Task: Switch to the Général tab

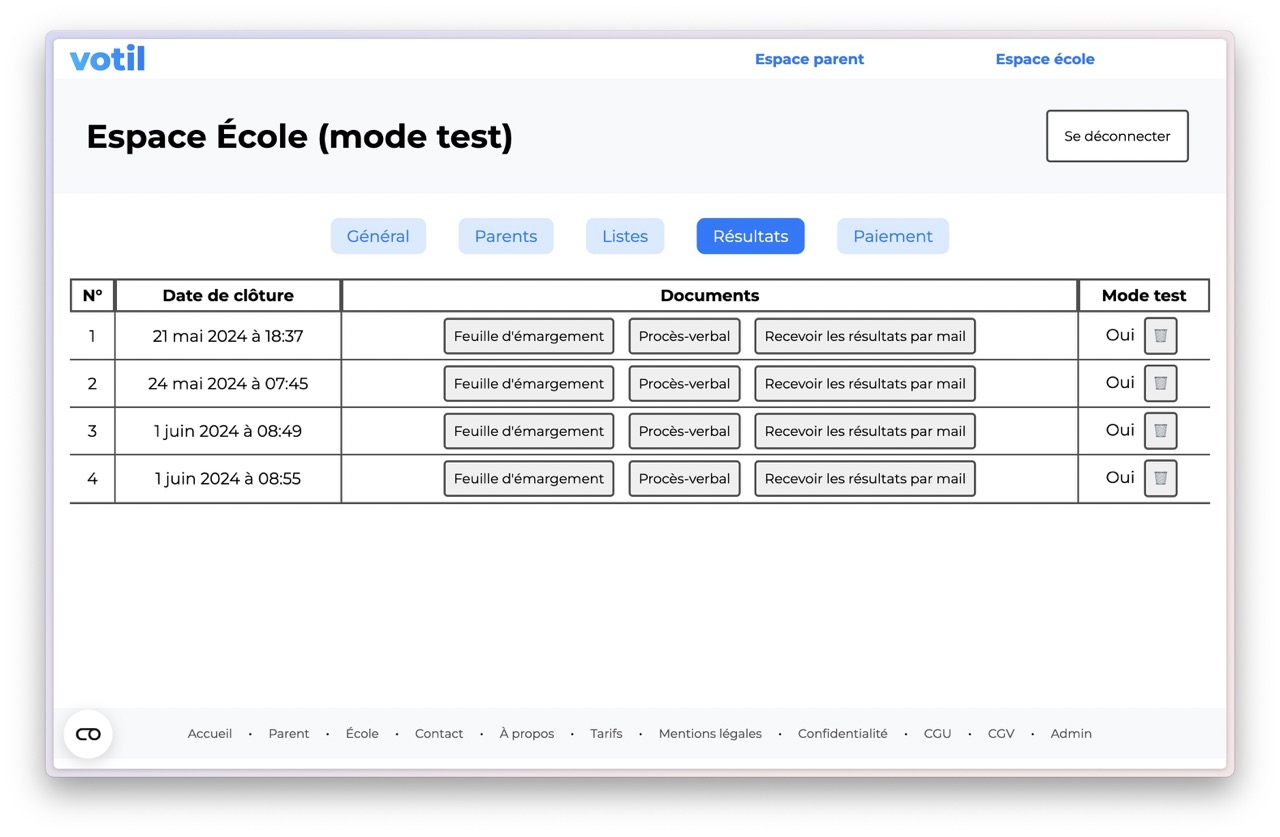Action: 378,236
